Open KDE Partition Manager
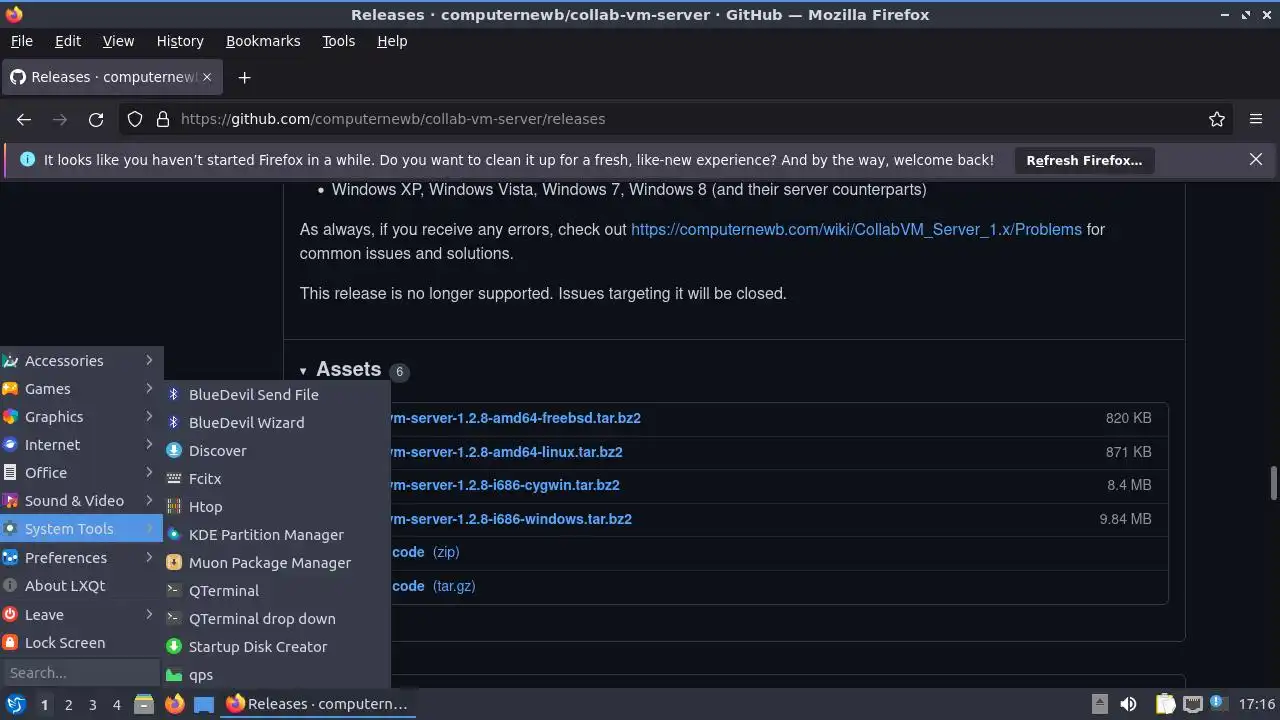This screenshot has height=720, width=1280. click(277, 535)
